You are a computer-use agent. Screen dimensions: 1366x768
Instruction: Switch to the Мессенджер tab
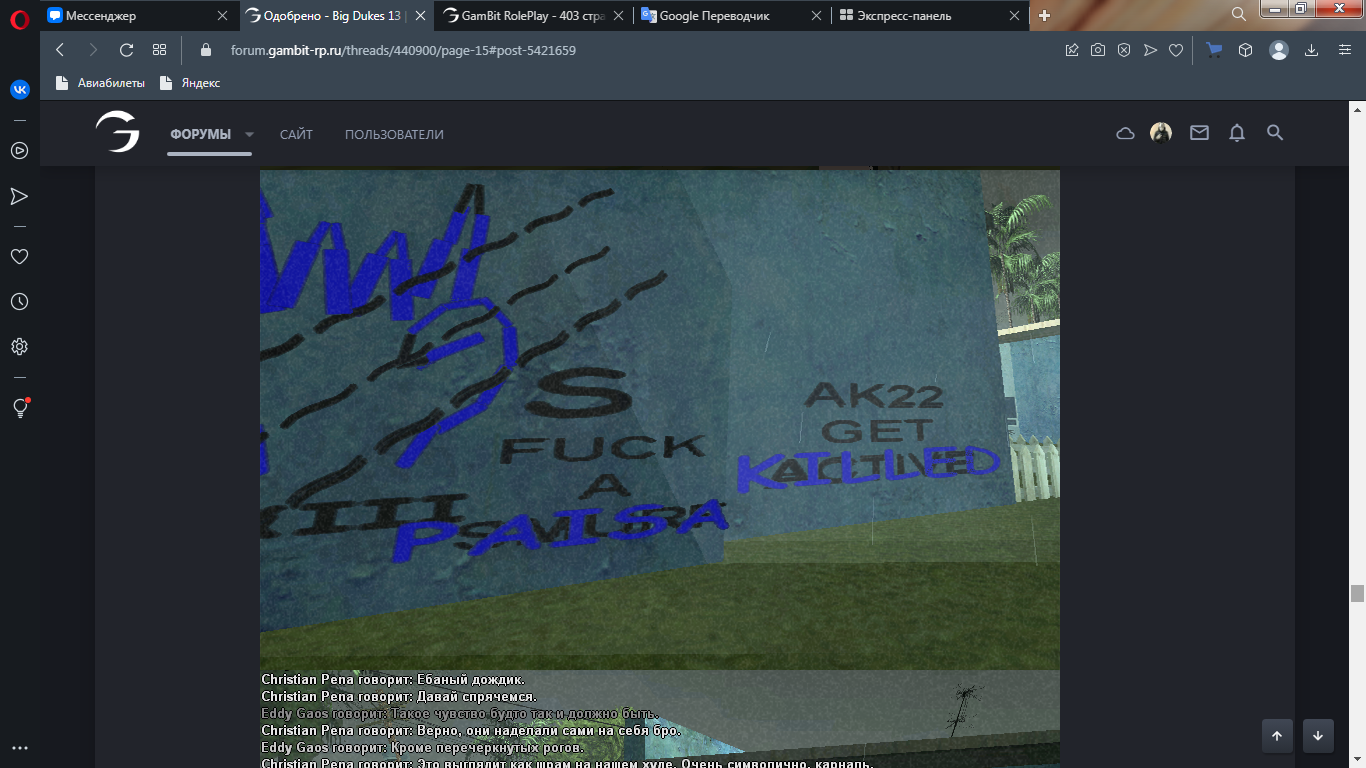pos(135,16)
